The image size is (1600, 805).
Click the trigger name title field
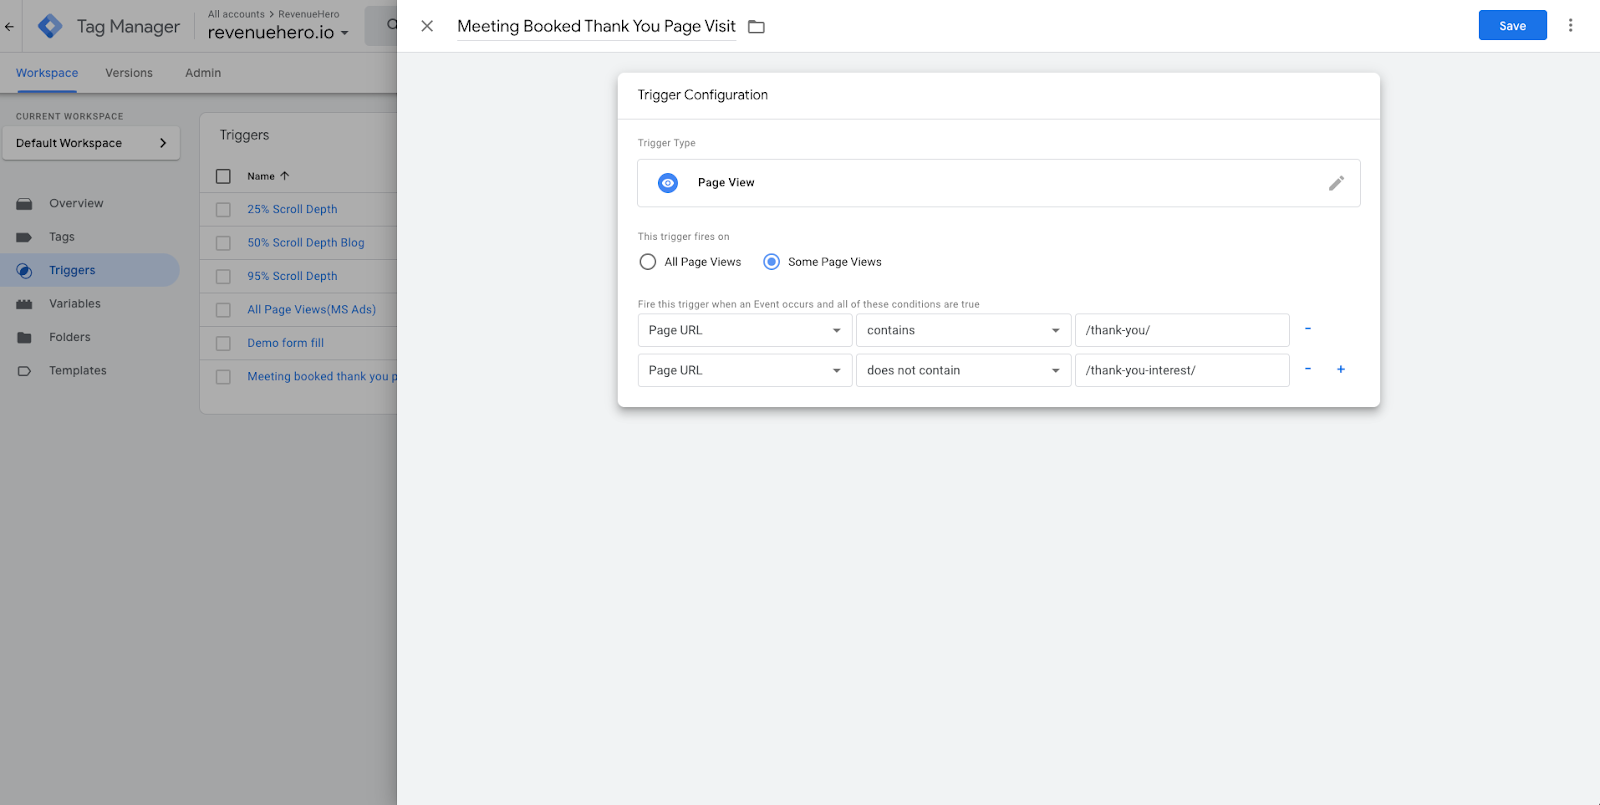point(596,27)
